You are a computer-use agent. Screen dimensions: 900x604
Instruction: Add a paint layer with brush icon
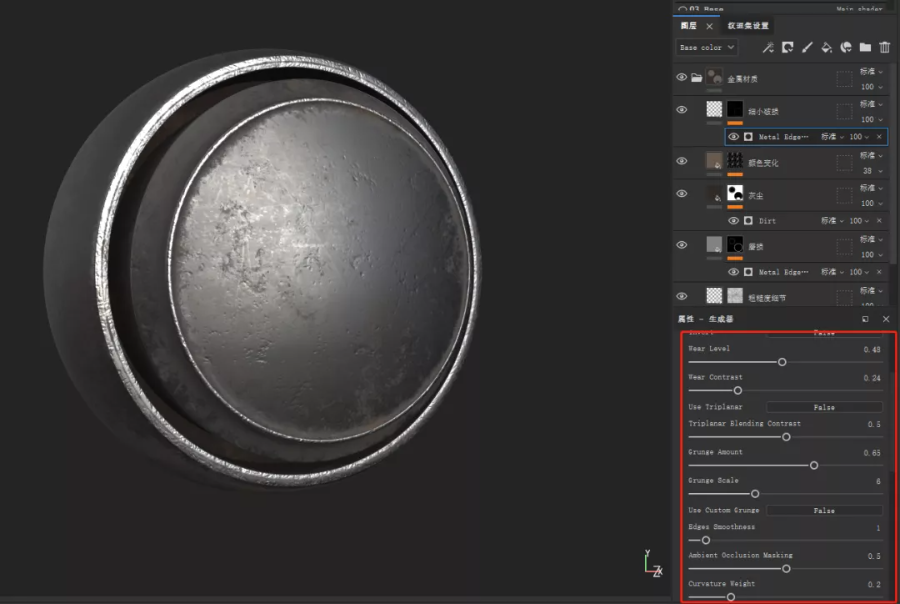(807, 47)
